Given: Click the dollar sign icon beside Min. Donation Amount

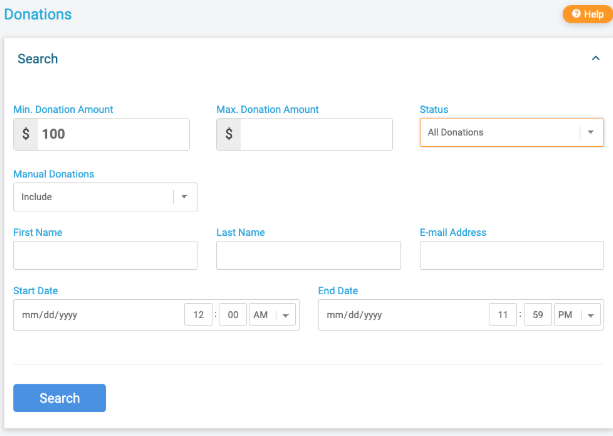Looking at the screenshot, I should pos(26,134).
